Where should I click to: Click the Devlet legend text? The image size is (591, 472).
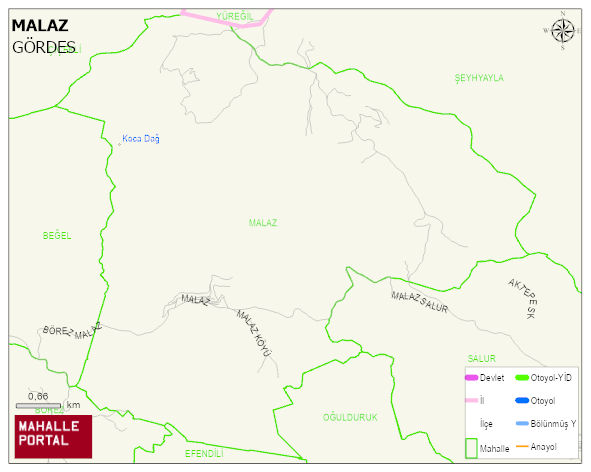[492, 378]
